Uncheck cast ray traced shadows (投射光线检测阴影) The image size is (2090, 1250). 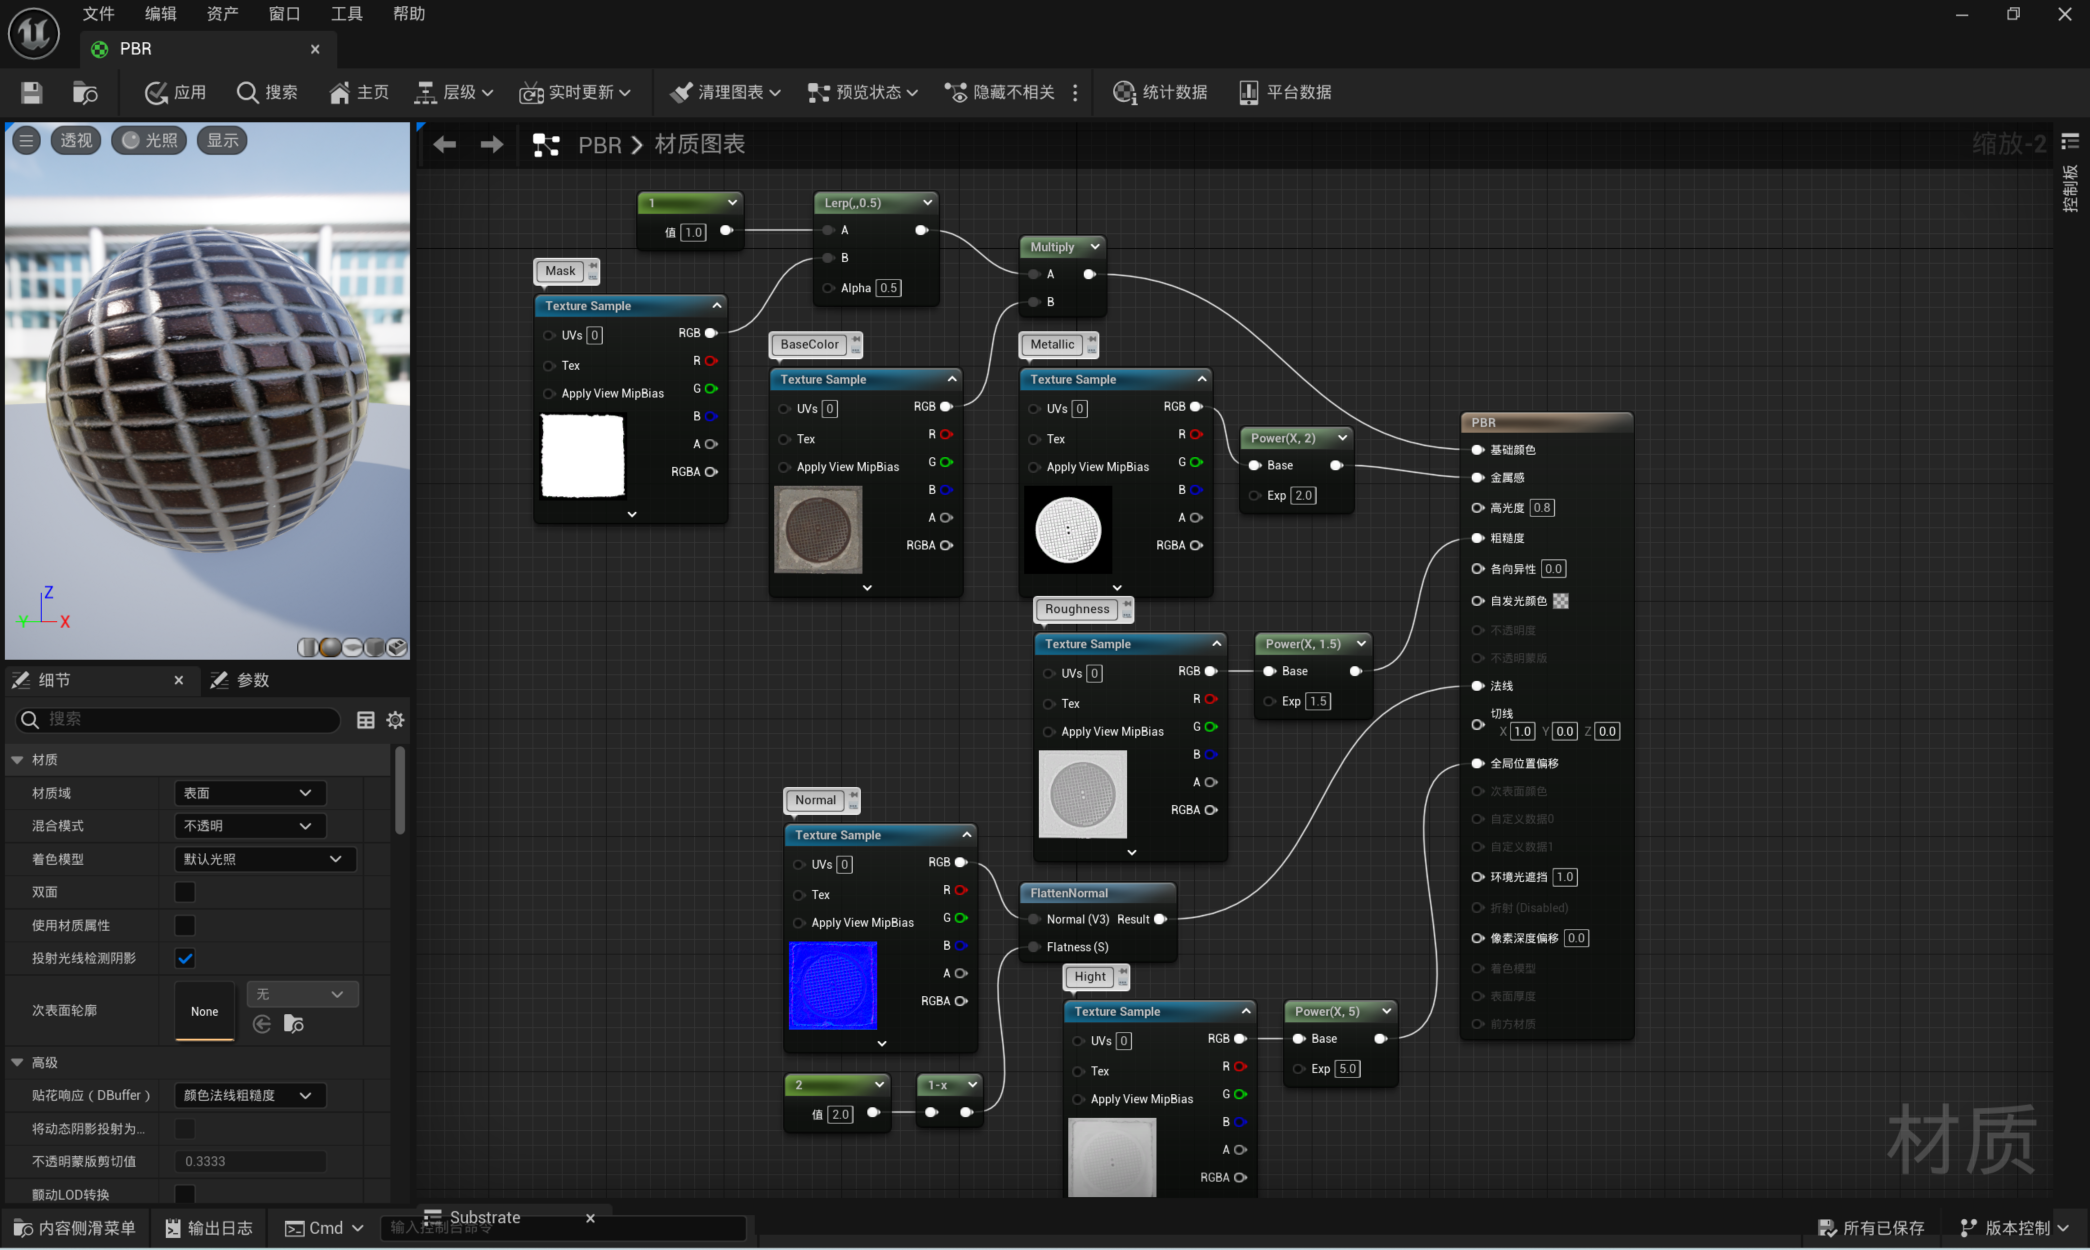[x=185, y=958]
